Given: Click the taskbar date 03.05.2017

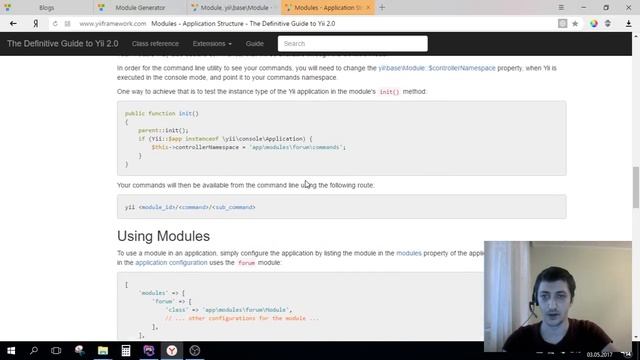Looking at the screenshot, I should coord(600,354).
